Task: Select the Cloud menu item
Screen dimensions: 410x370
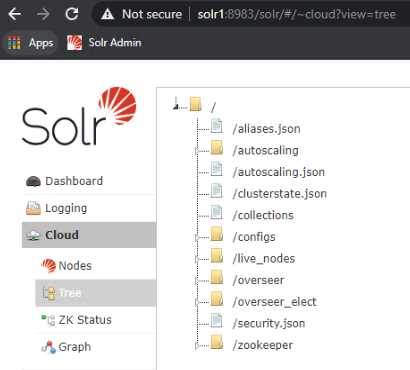Action: [89, 235]
